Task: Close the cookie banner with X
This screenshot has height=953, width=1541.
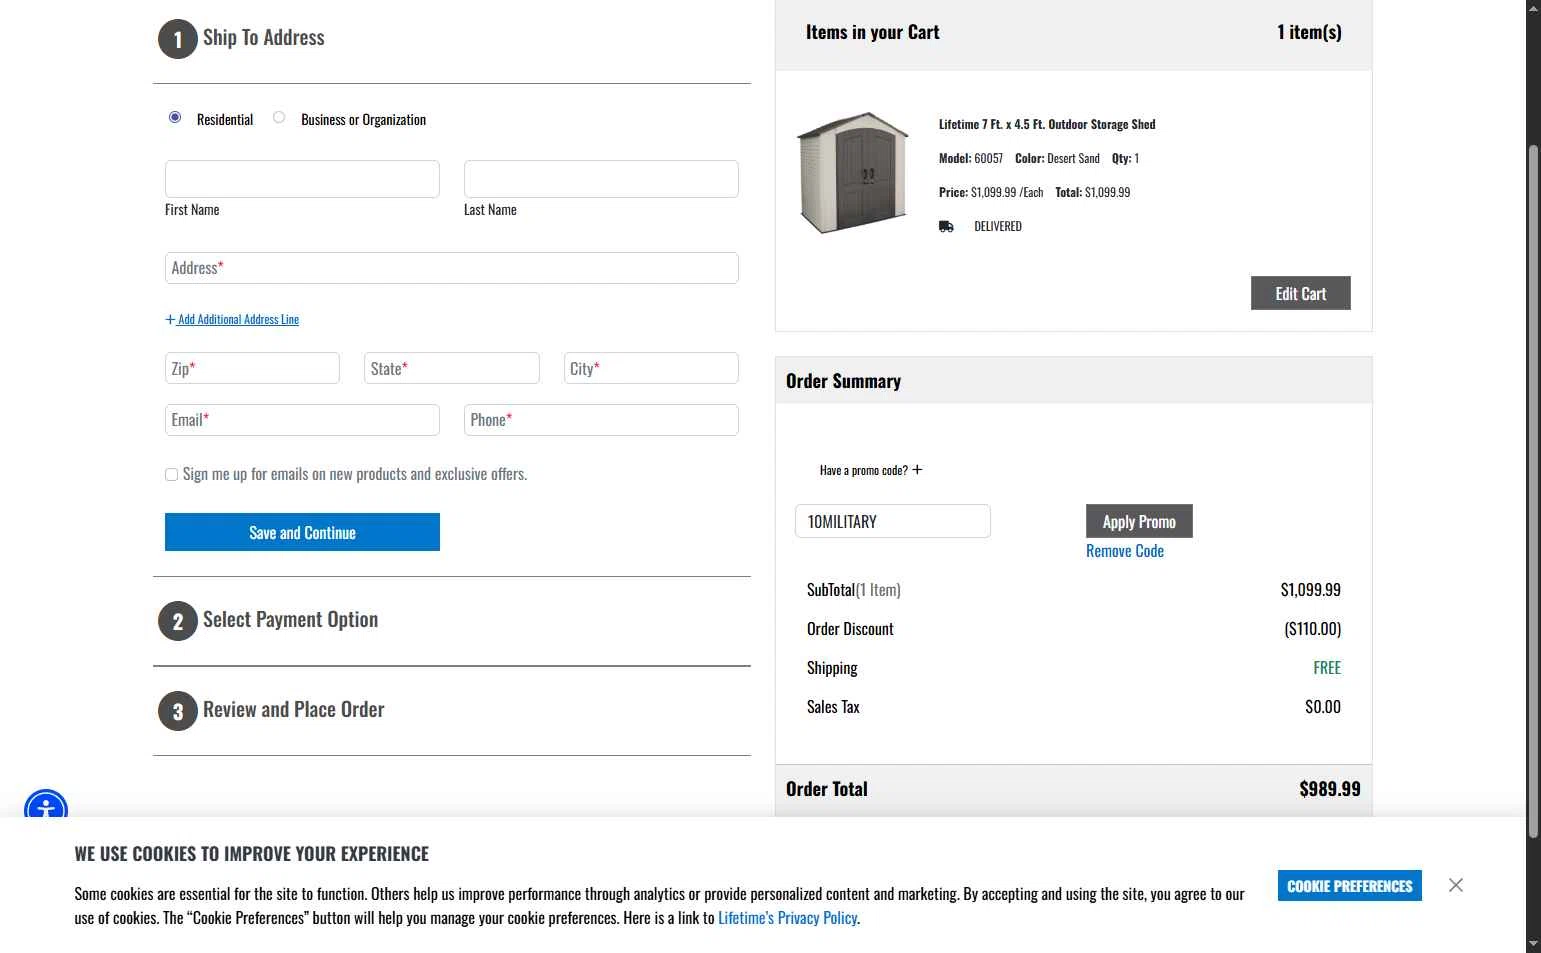Action: click(x=1456, y=885)
